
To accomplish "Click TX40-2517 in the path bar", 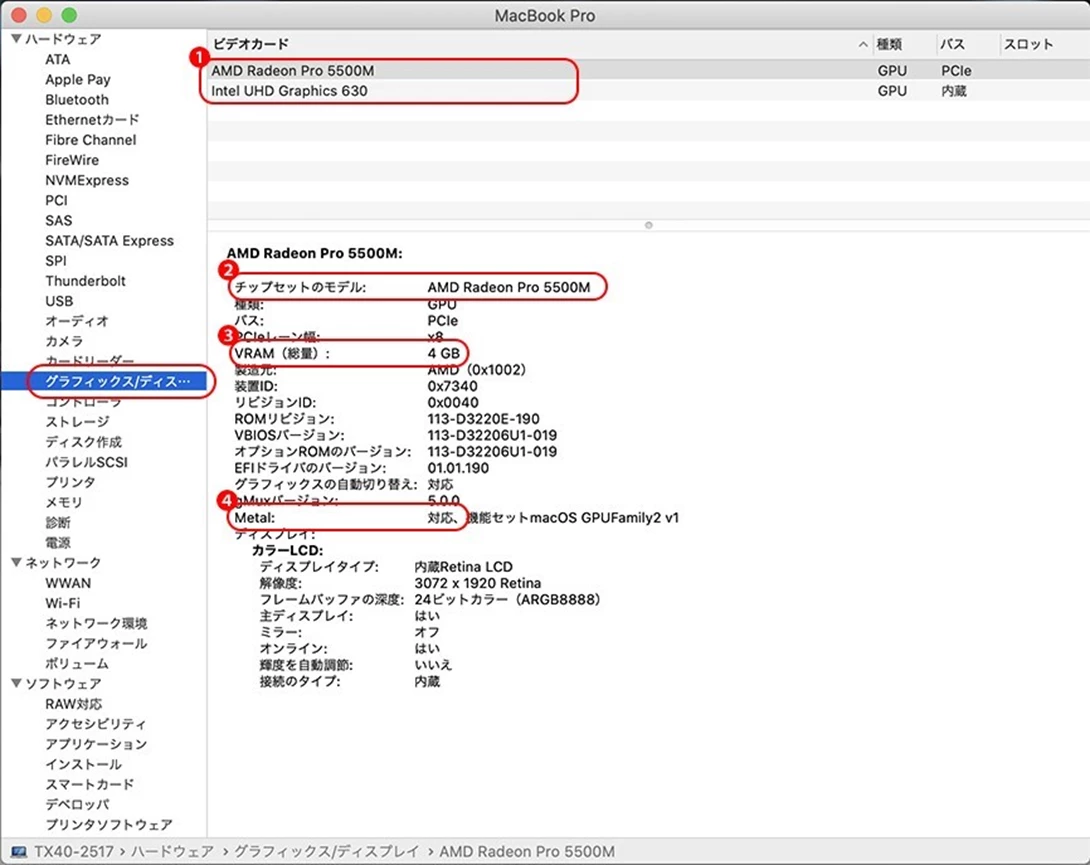I will [x=74, y=851].
